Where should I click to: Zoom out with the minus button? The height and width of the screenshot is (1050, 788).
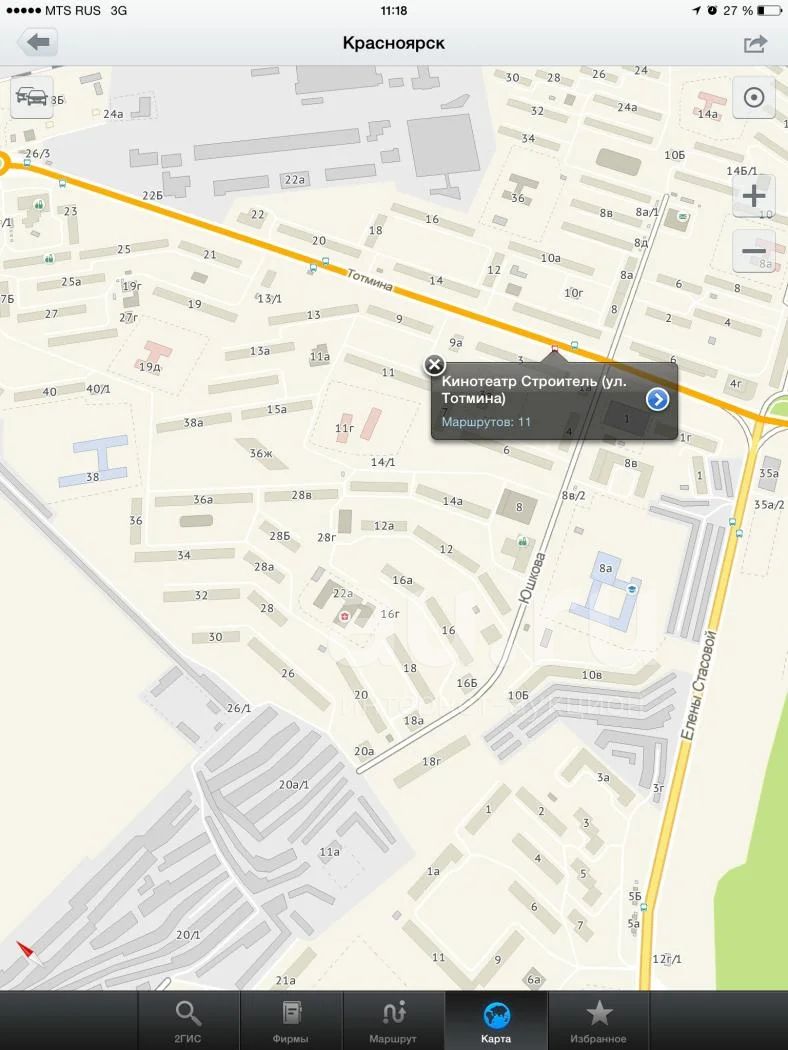pyautogui.click(x=754, y=251)
